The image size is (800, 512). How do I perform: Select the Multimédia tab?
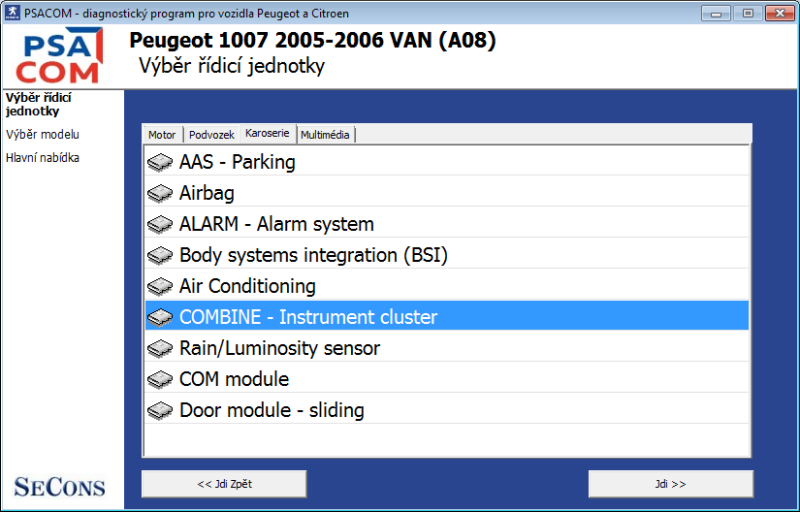[325, 135]
